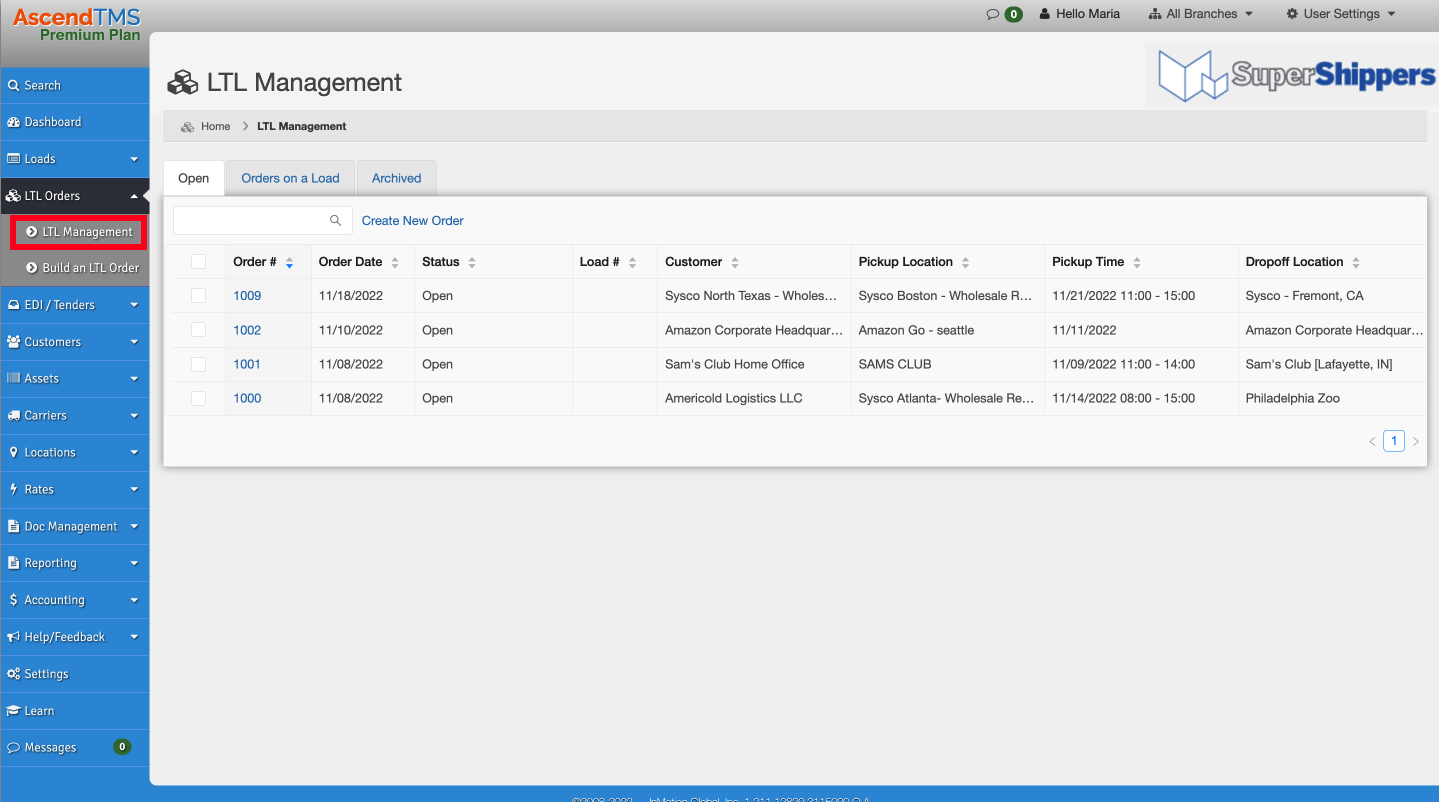The image size is (1439, 802).
Task: Toggle the select-all checkbox in table header
Action: point(198,262)
